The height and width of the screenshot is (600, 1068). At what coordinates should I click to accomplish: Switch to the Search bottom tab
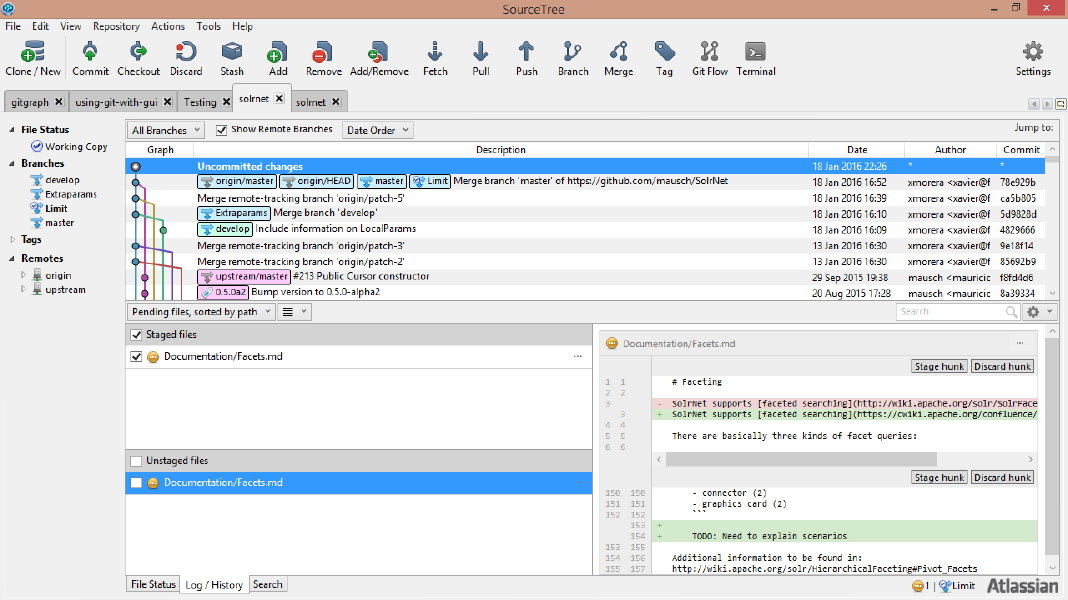[x=267, y=584]
